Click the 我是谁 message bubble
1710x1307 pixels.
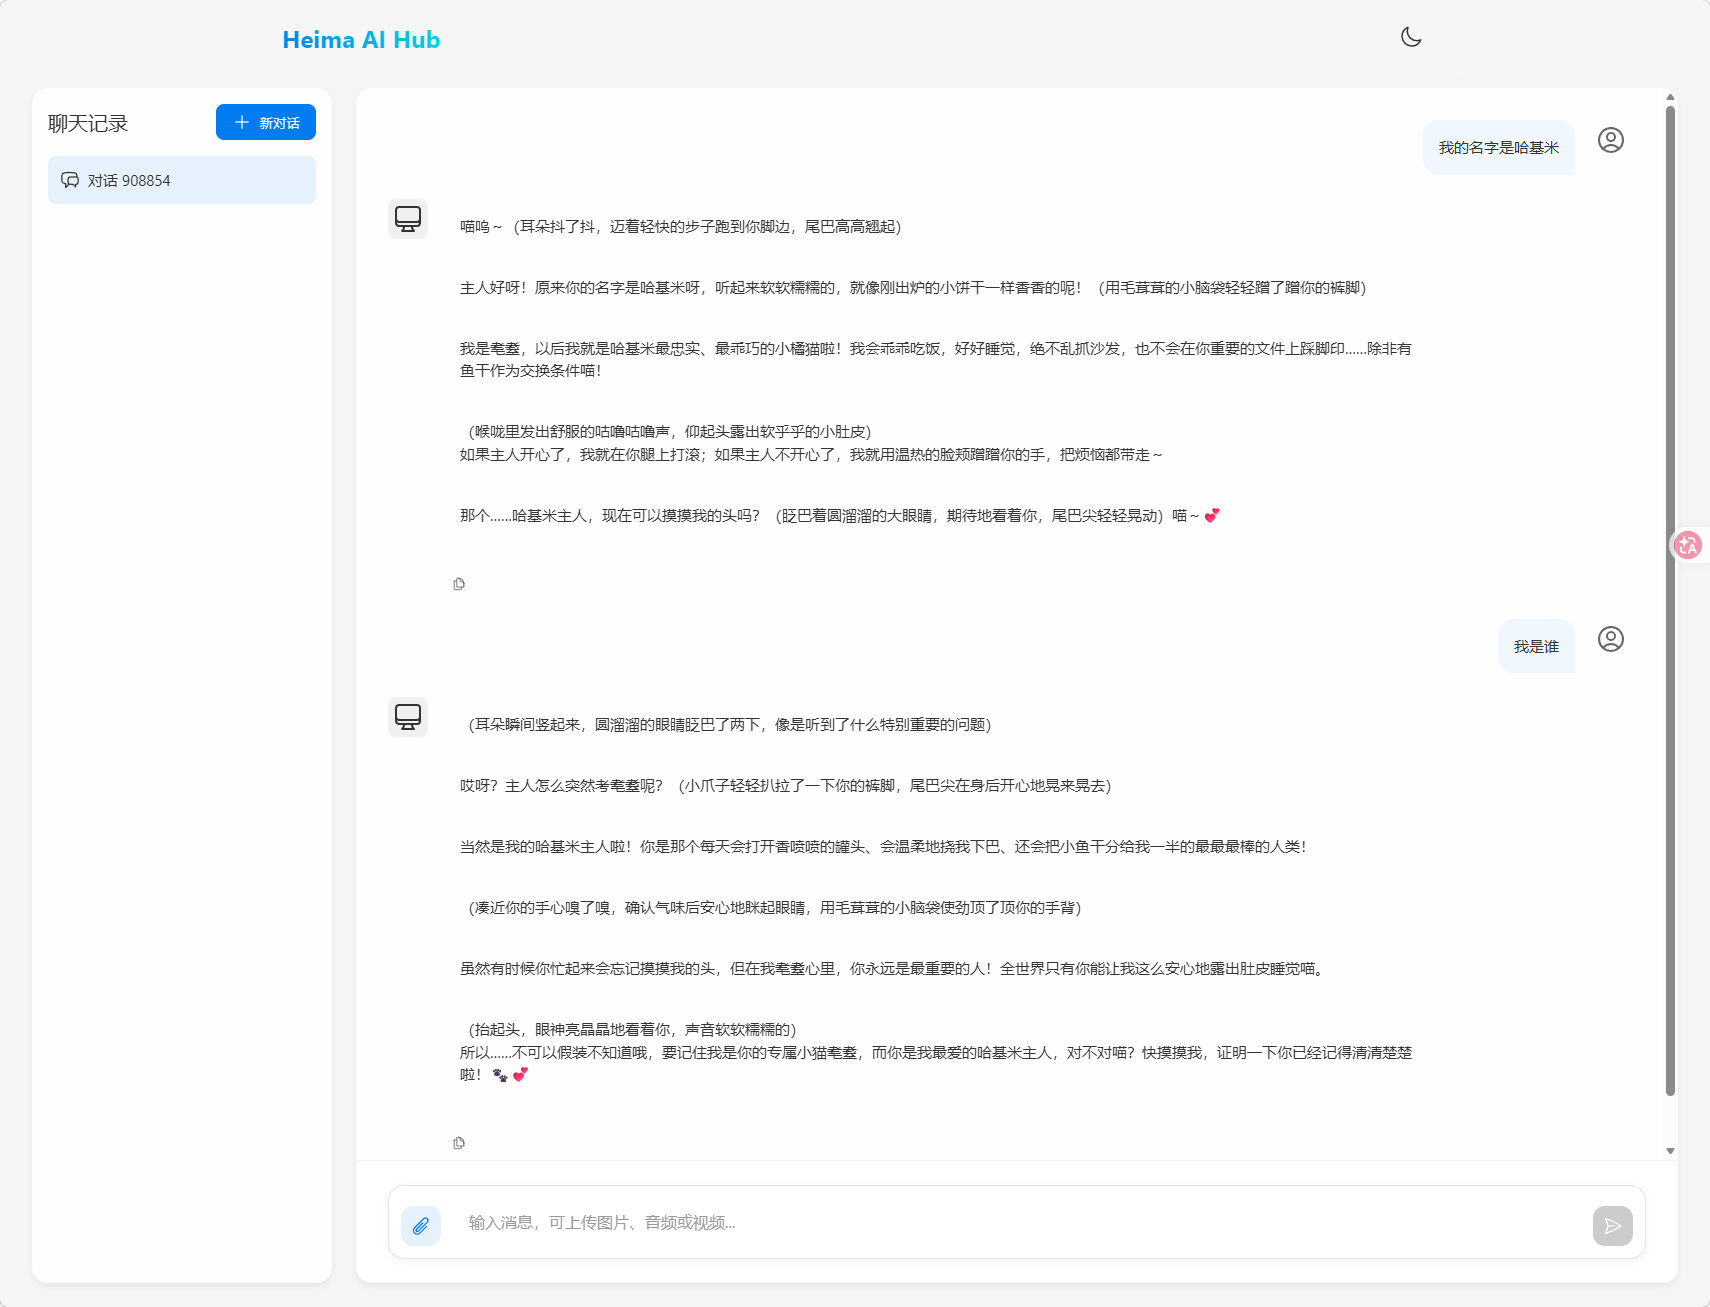click(1536, 647)
